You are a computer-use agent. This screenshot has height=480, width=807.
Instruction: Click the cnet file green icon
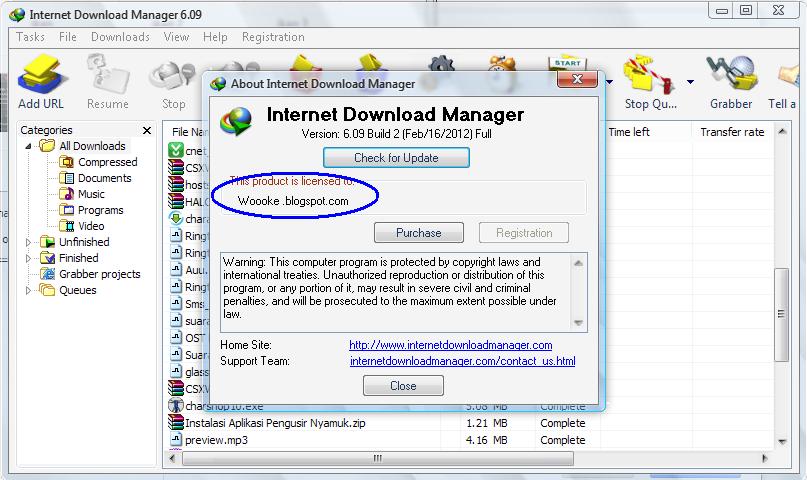point(176,150)
